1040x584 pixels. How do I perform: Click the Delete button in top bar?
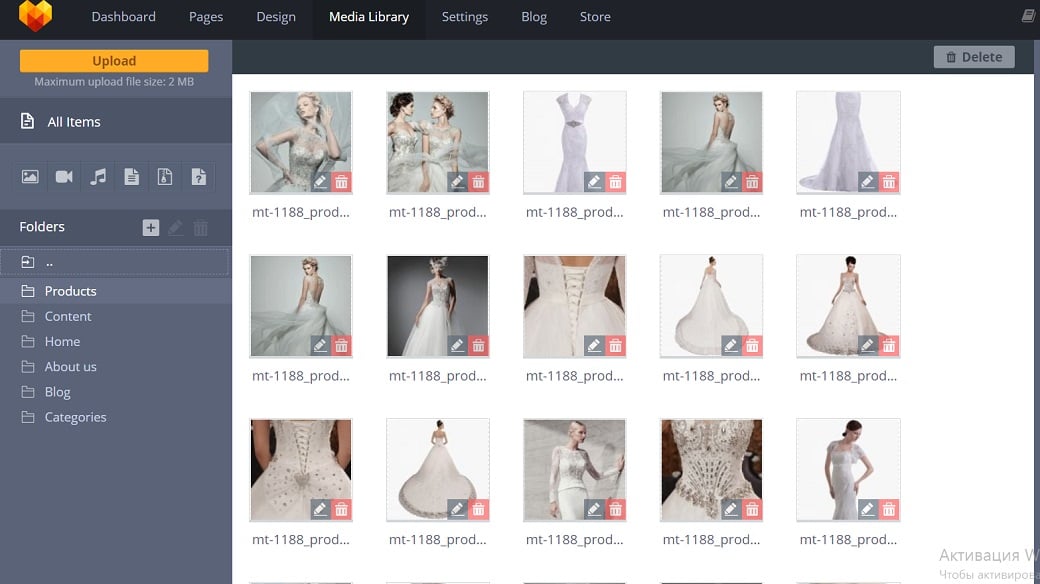click(x=973, y=57)
